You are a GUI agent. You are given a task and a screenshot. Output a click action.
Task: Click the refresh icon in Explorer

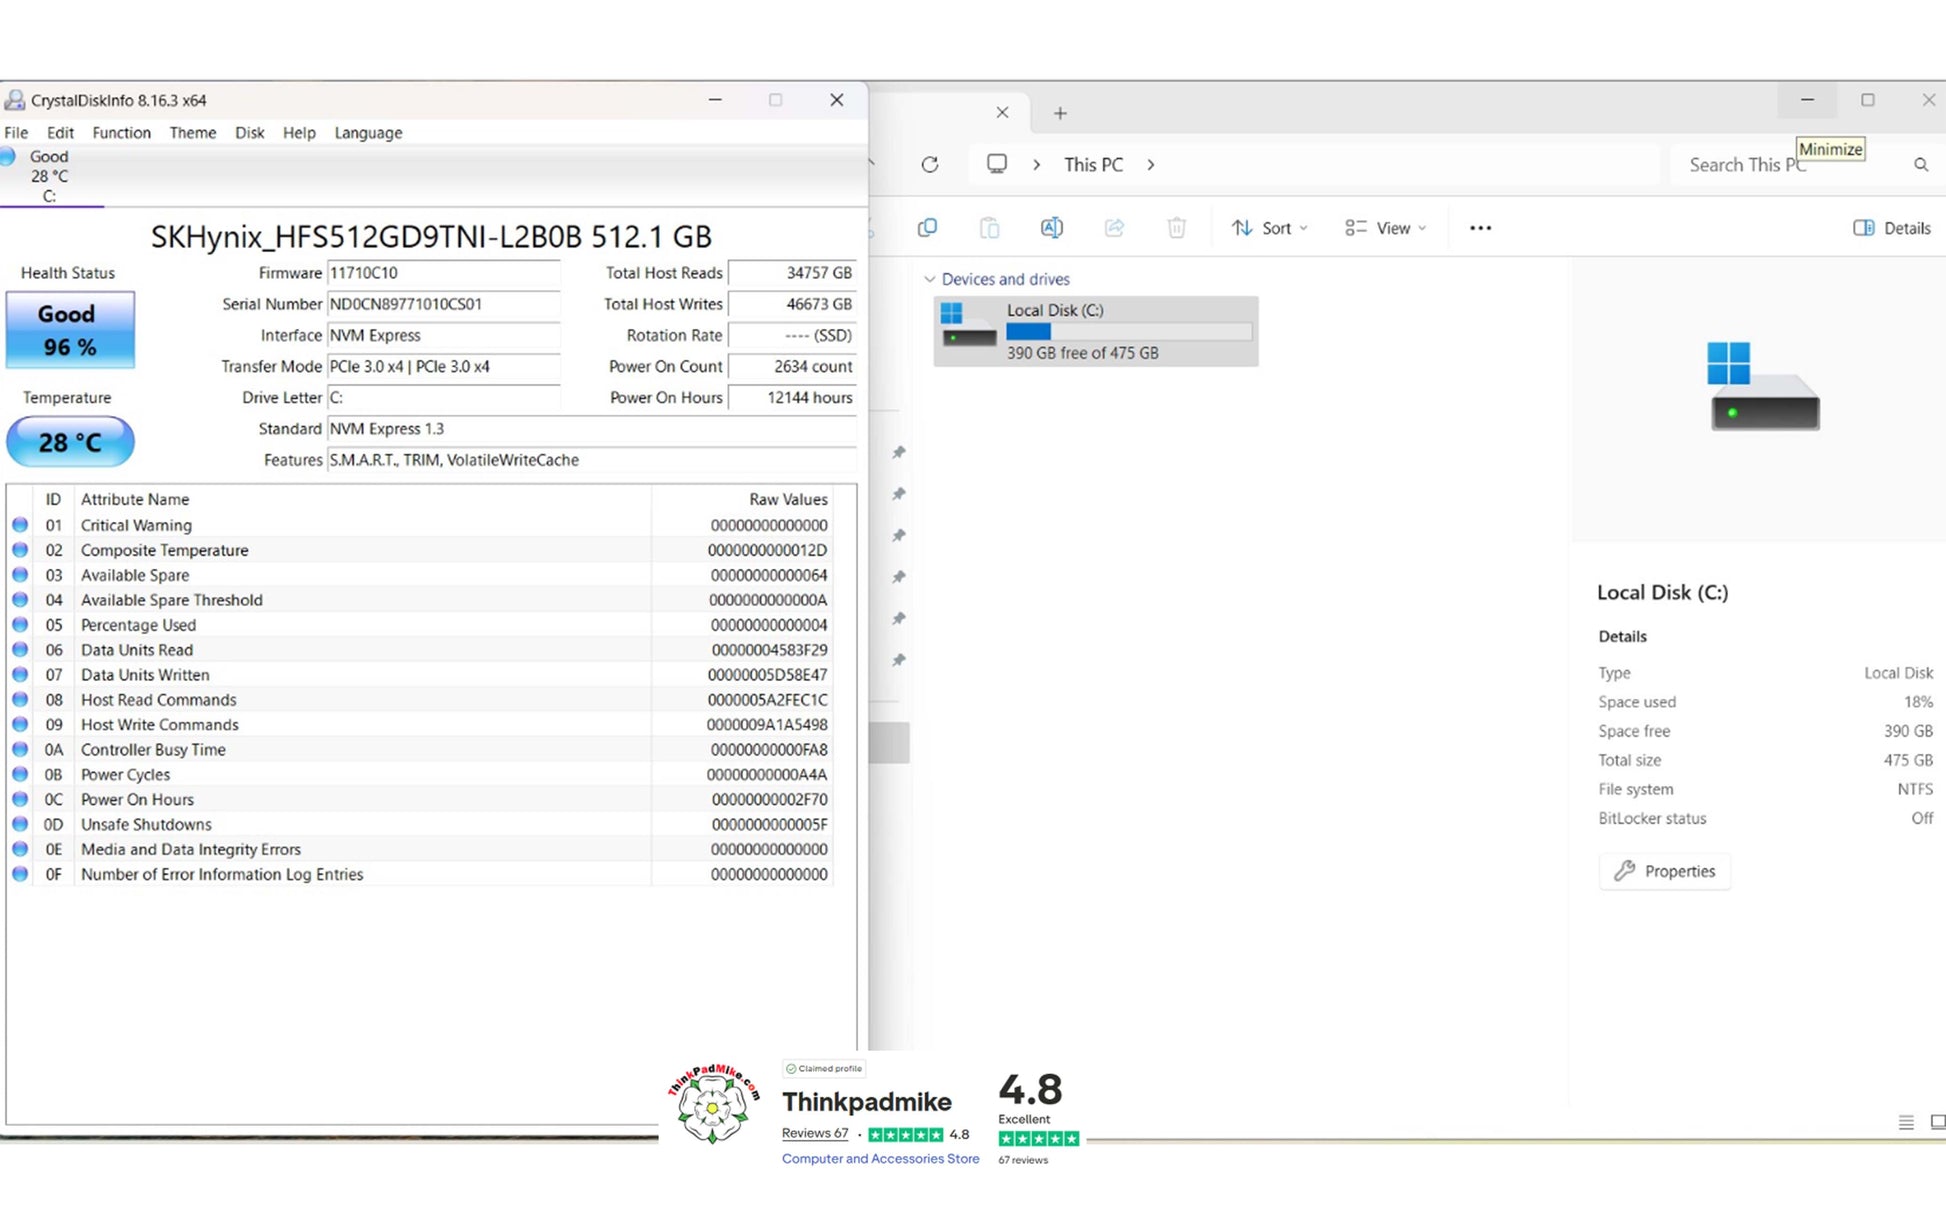tap(930, 164)
